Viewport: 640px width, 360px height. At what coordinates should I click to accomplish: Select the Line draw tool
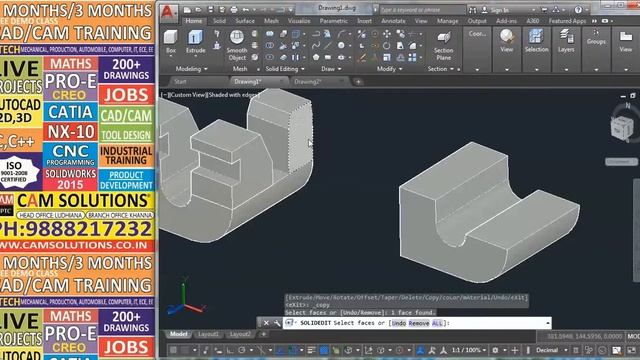click(x=328, y=46)
